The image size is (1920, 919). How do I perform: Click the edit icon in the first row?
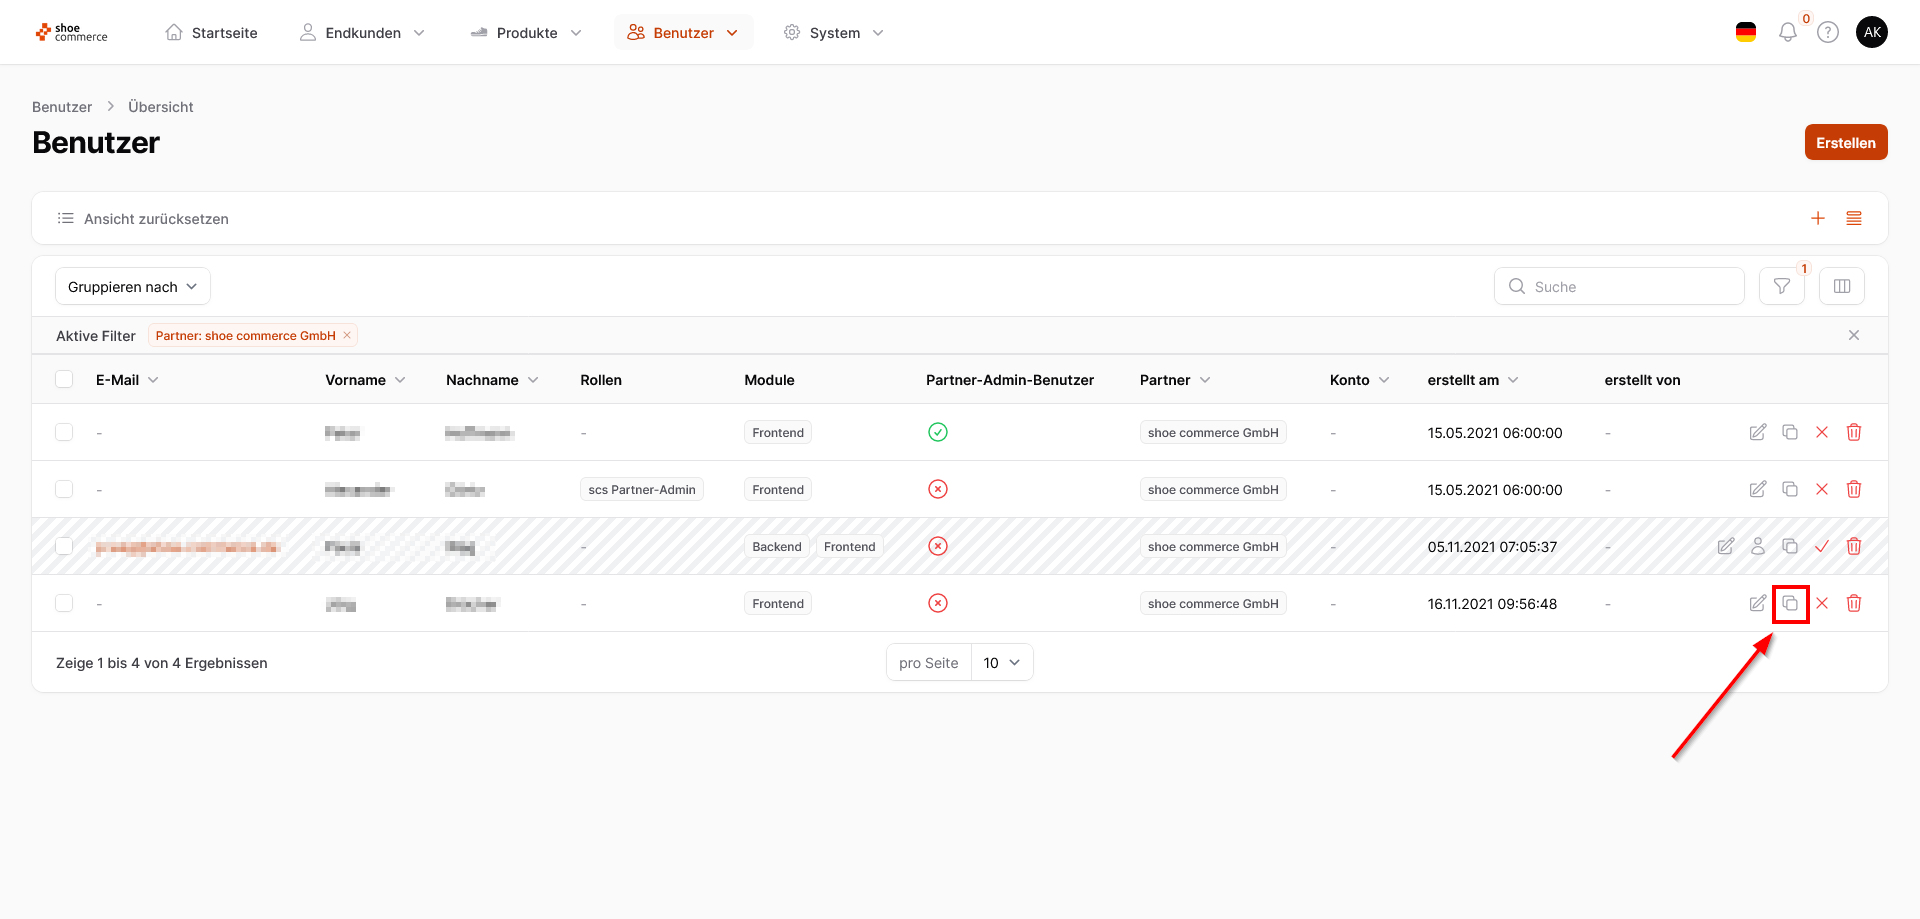pyautogui.click(x=1757, y=433)
